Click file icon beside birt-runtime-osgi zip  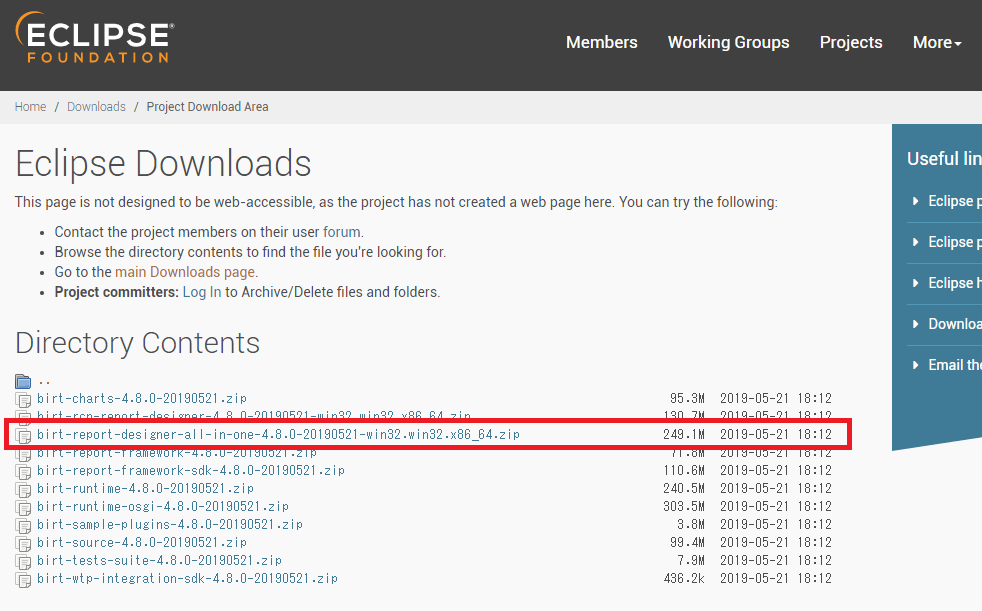coord(23,508)
